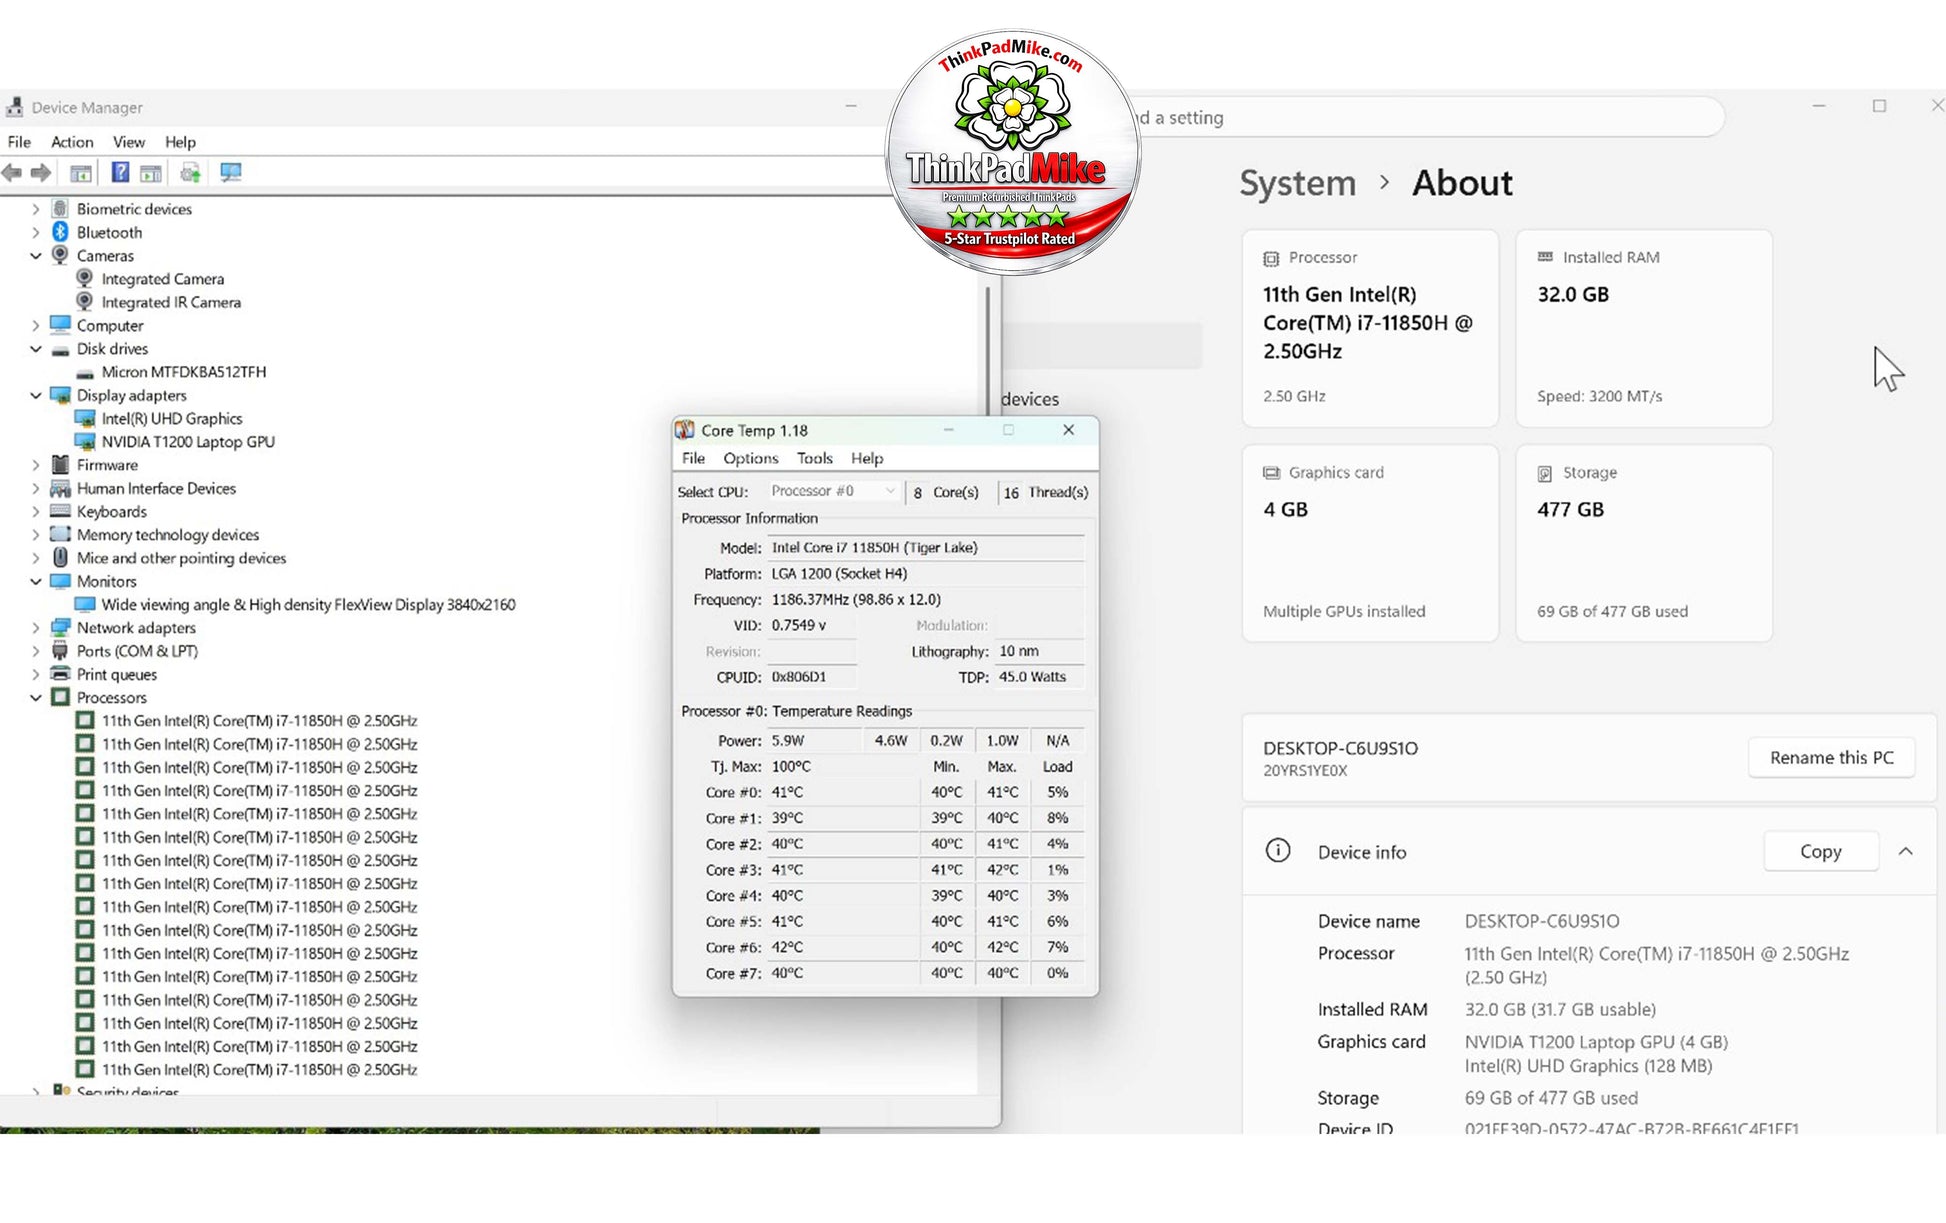Expand the Biometric devices node
Image resolution: width=1946 pixels, height=1223 pixels.
(36, 209)
